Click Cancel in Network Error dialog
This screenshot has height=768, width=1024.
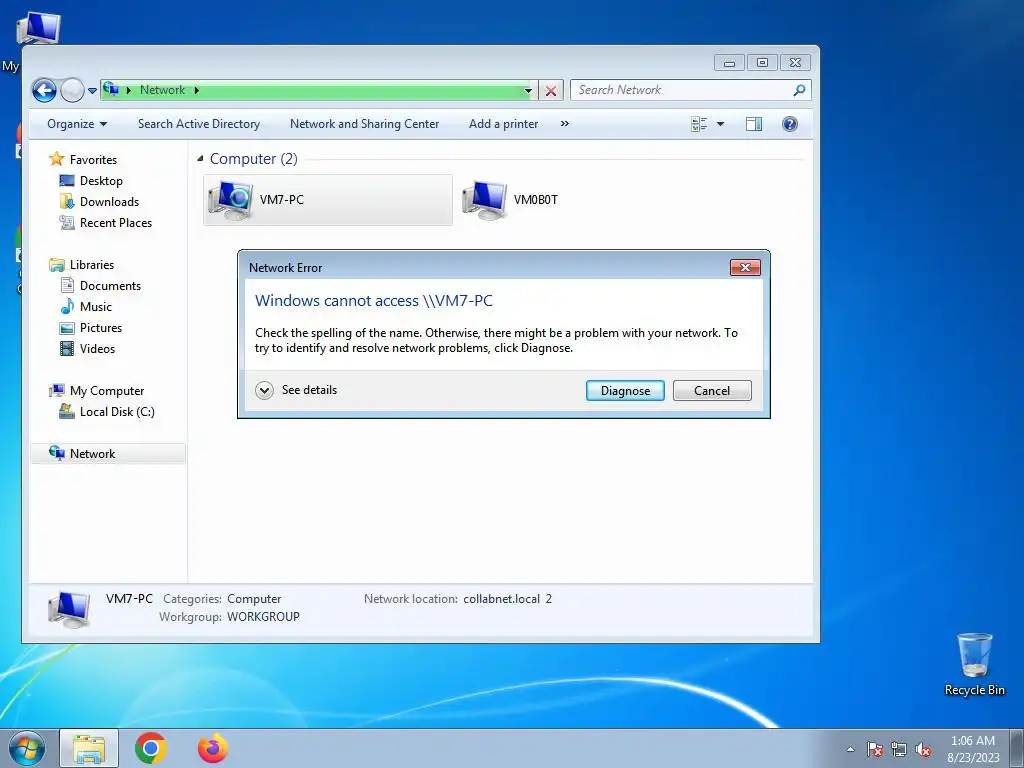(712, 391)
